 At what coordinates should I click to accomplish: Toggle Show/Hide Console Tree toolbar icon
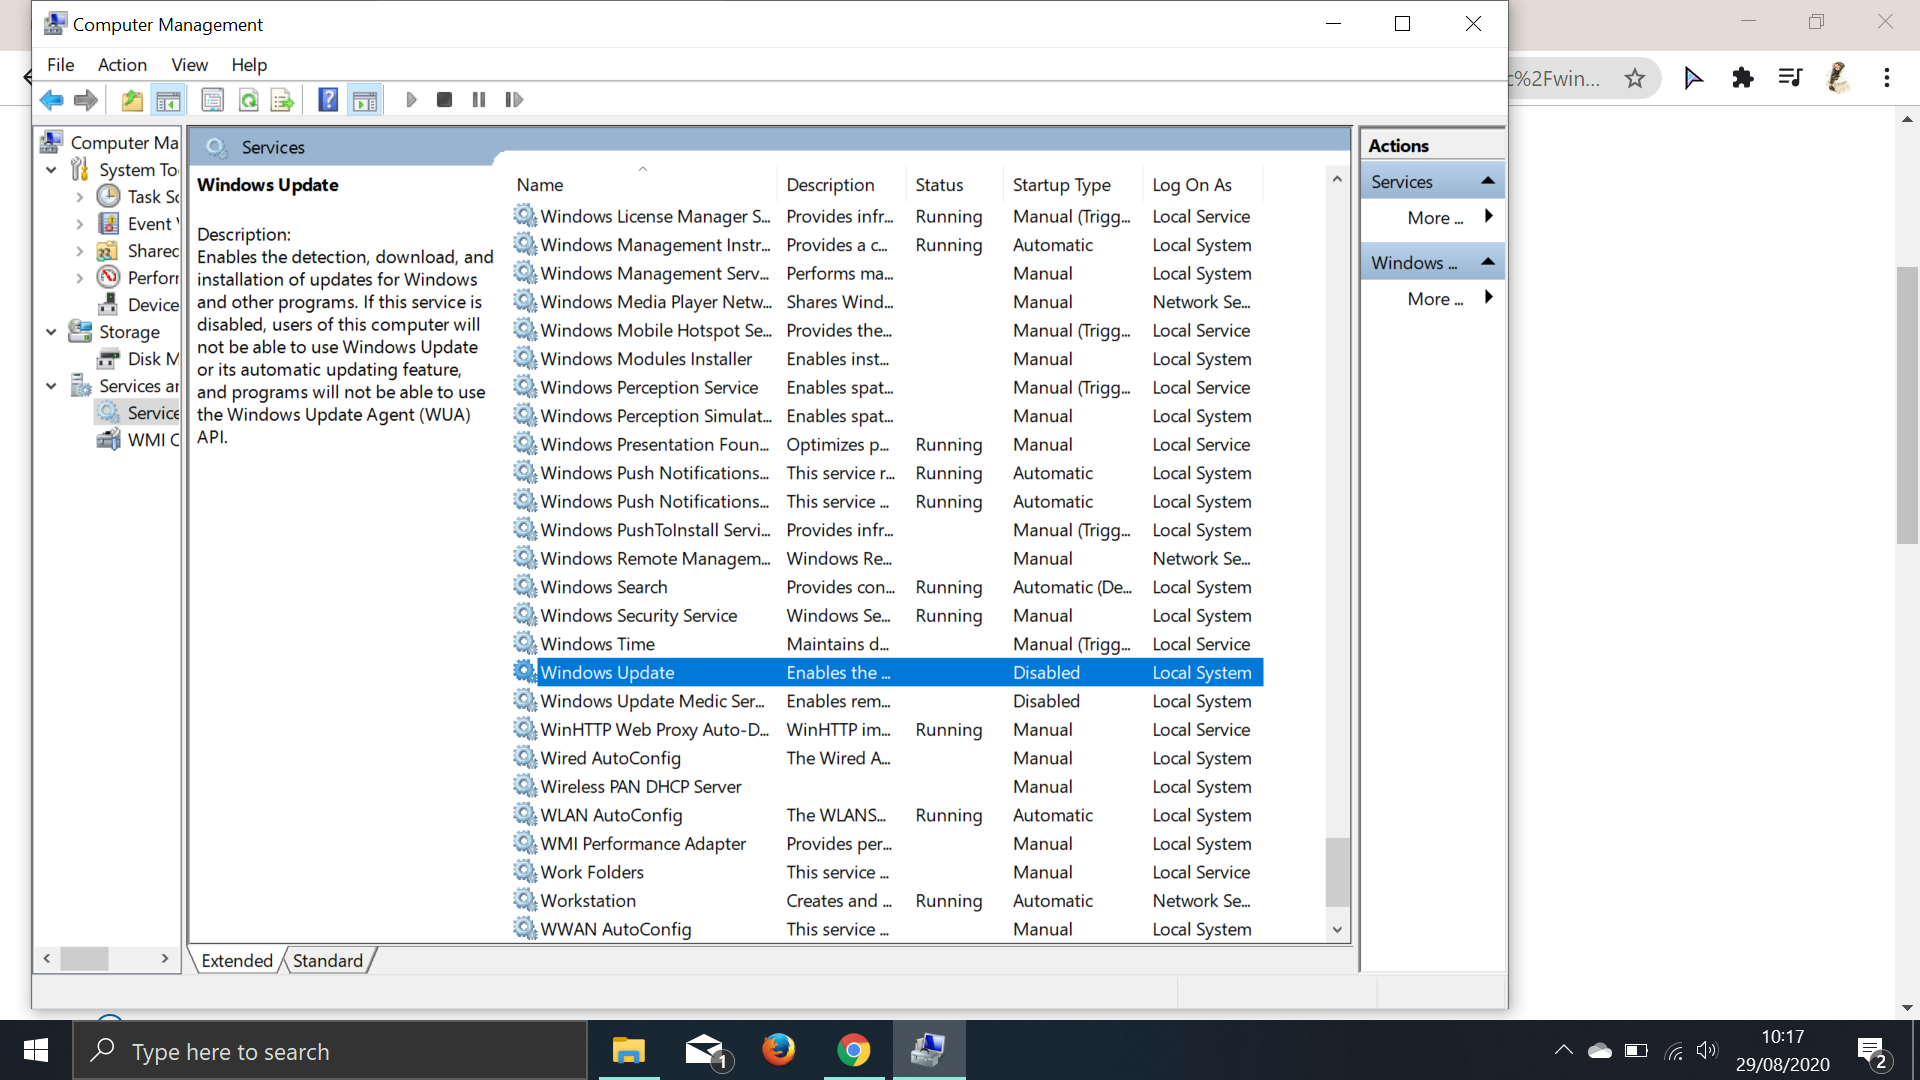[168, 100]
